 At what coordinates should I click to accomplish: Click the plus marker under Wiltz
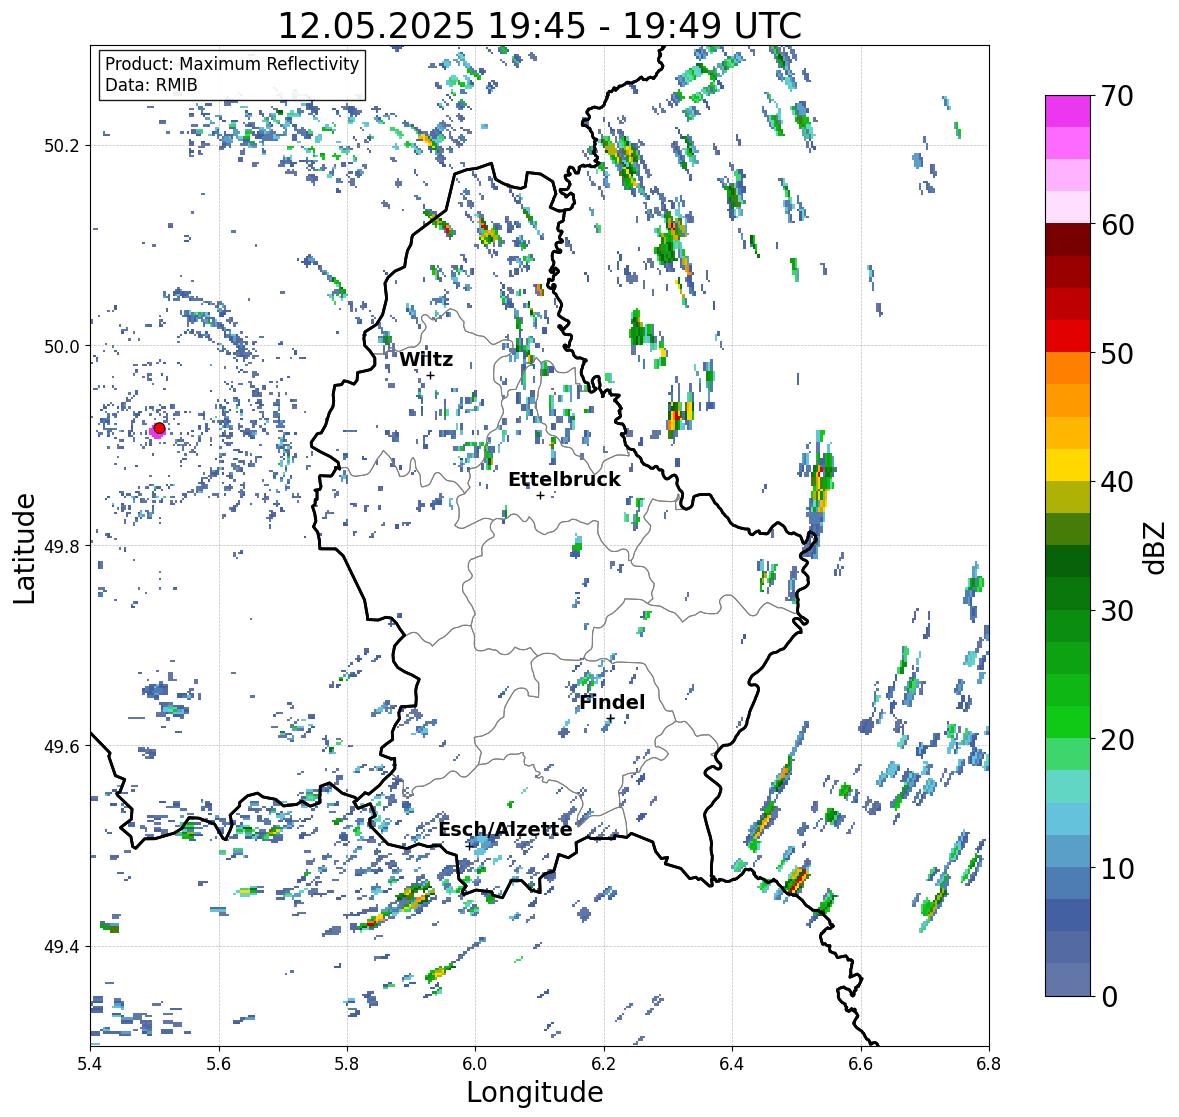click(x=430, y=375)
